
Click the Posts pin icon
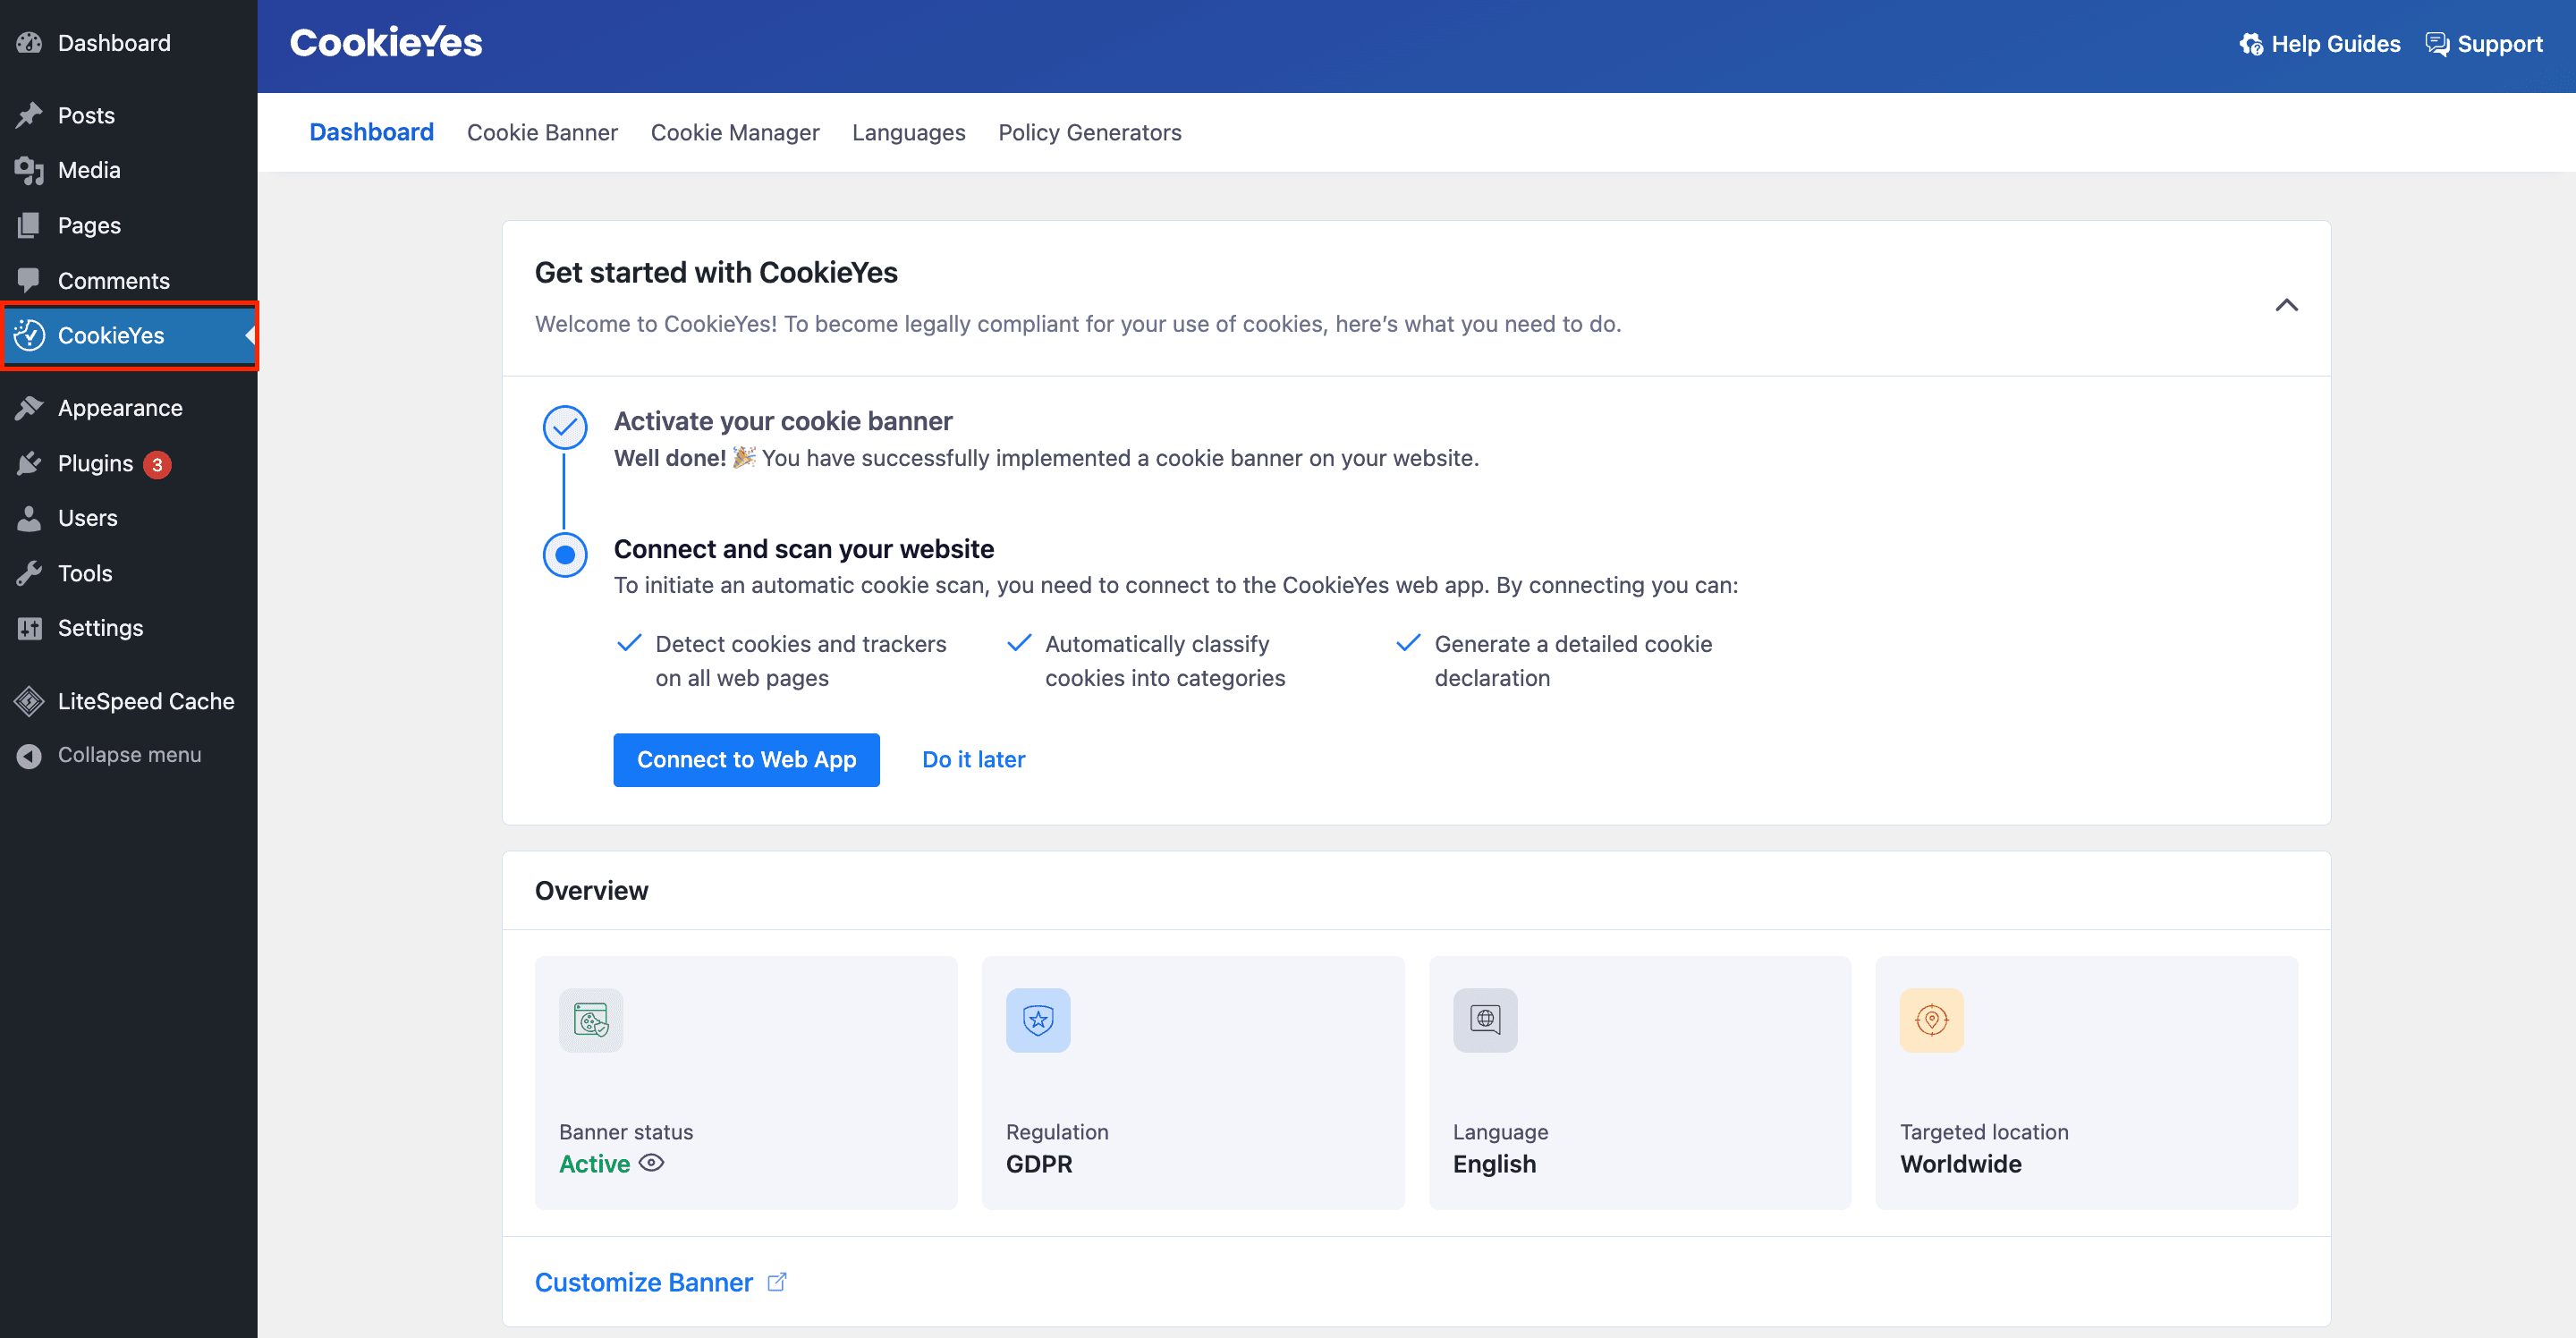[29, 115]
